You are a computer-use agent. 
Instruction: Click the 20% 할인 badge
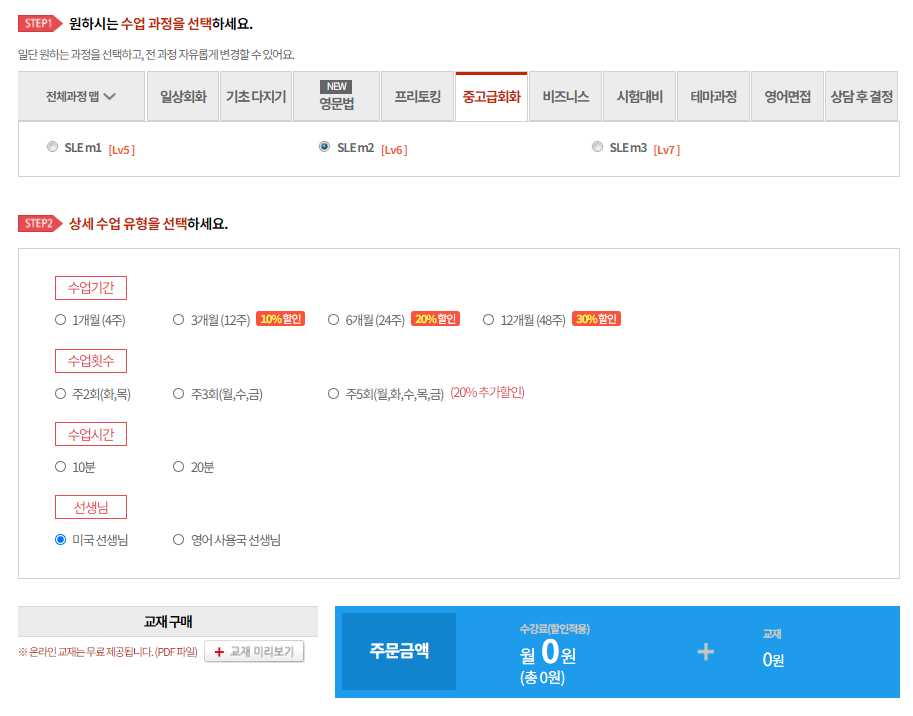coord(436,319)
